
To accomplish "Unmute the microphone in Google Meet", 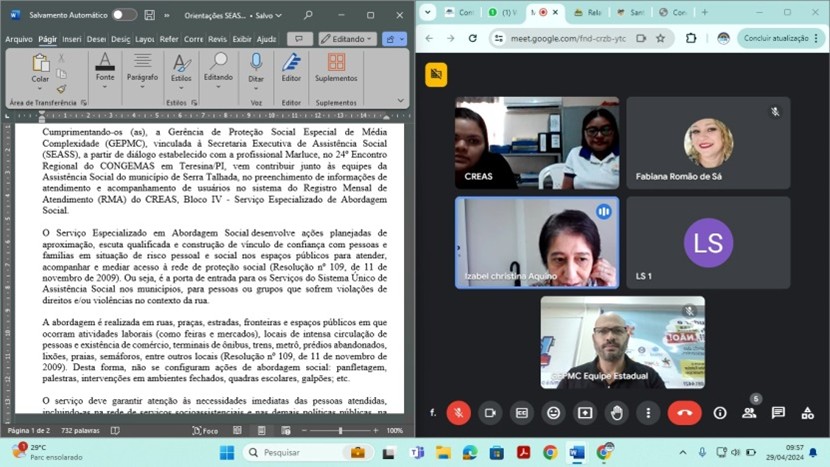I will pyautogui.click(x=459, y=412).
